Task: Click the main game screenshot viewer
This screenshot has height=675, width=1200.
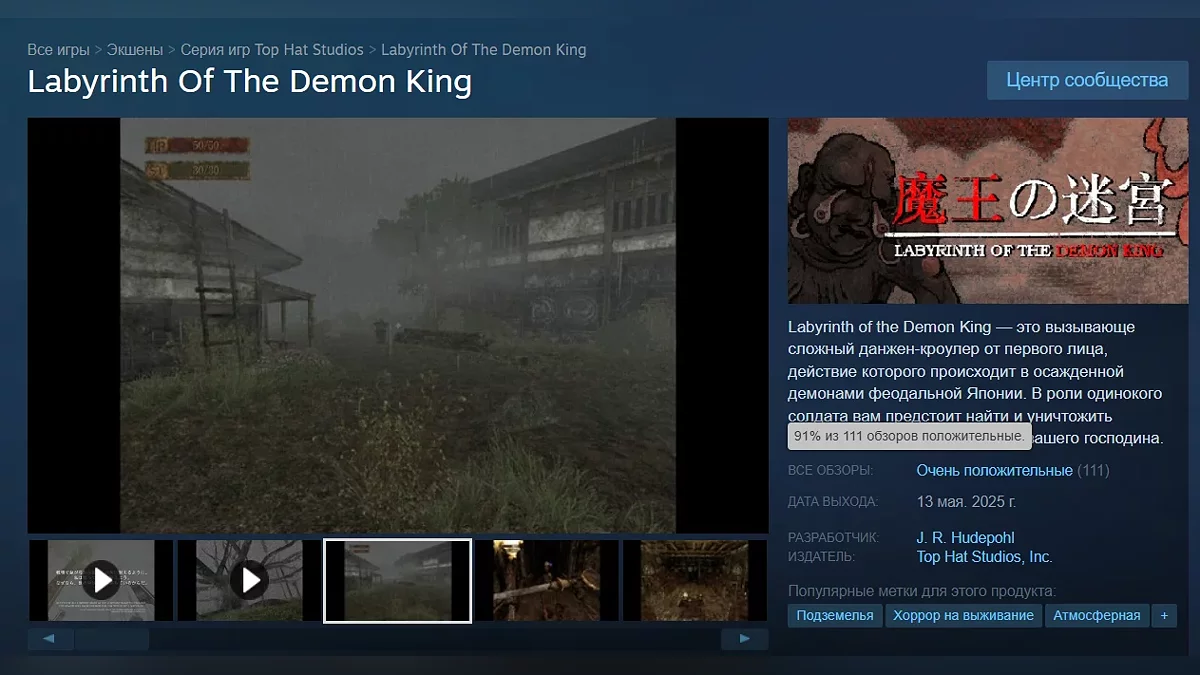Action: click(398, 326)
